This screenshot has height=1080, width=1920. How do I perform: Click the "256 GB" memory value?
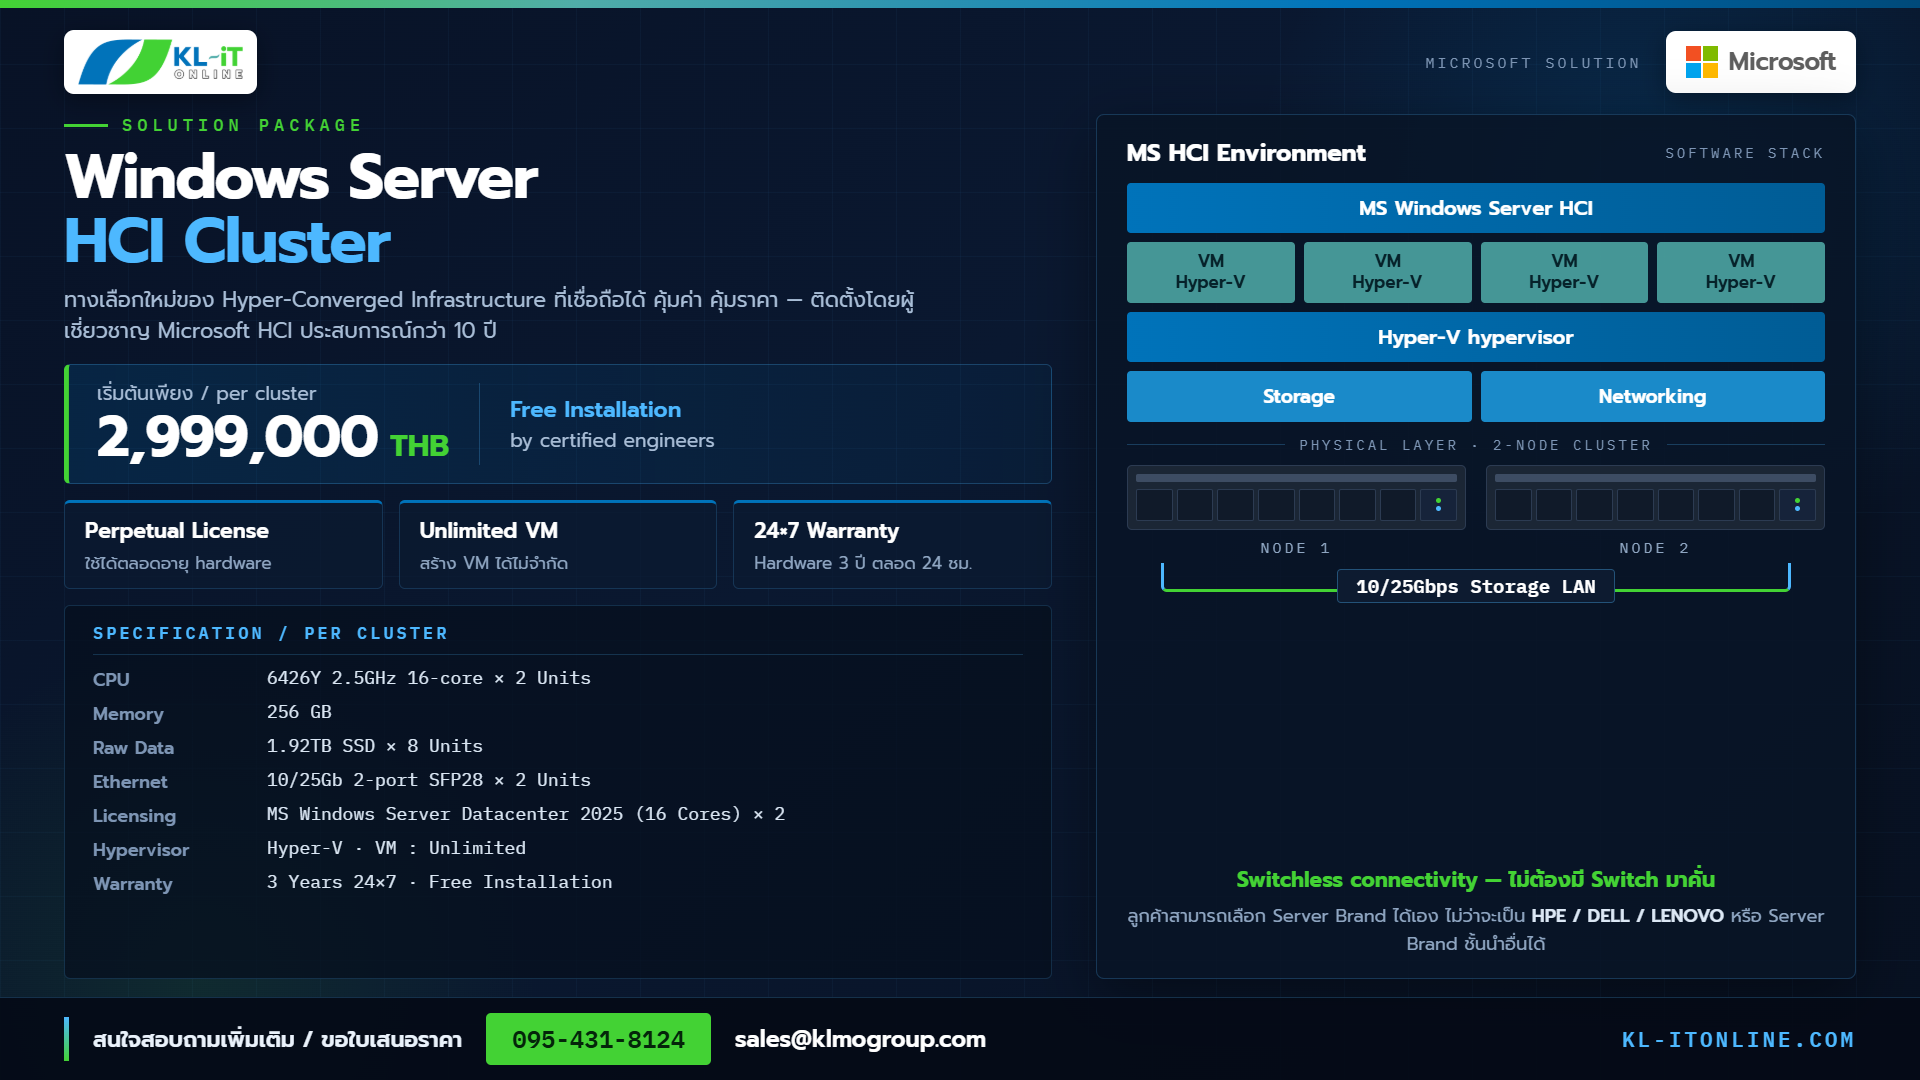point(299,712)
